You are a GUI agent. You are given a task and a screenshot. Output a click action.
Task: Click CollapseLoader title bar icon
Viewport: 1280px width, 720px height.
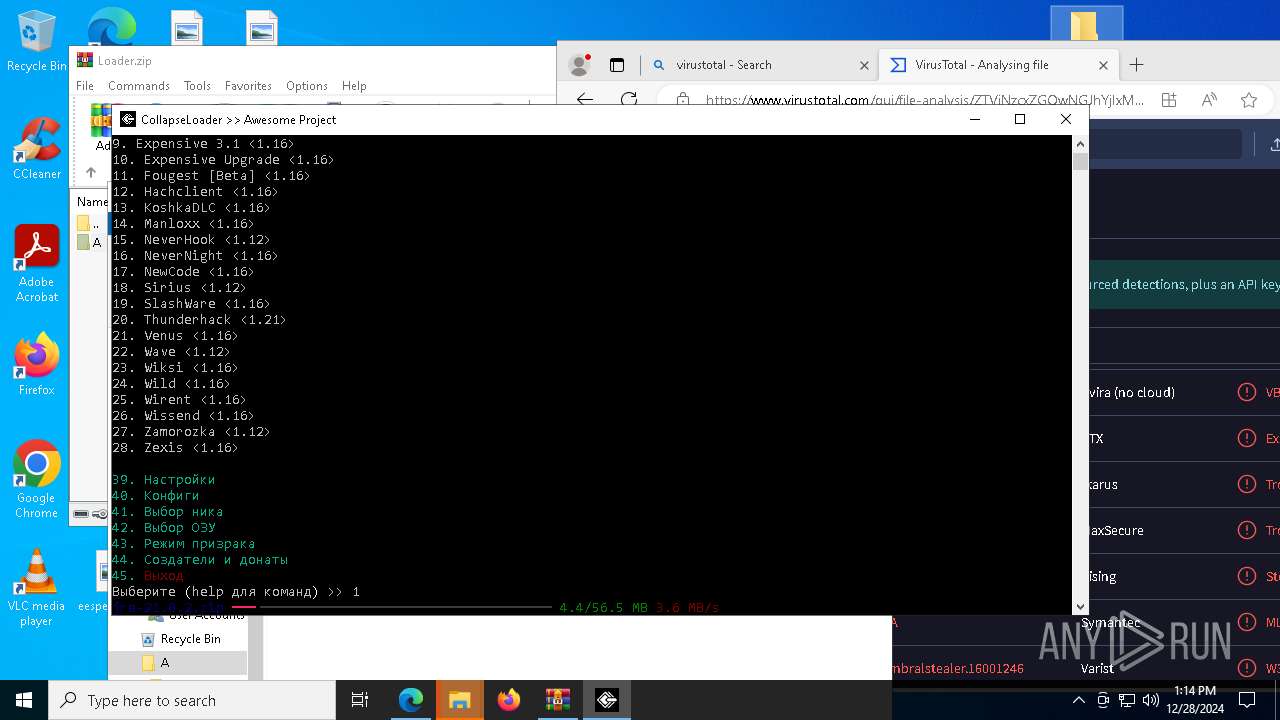pos(127,119)
